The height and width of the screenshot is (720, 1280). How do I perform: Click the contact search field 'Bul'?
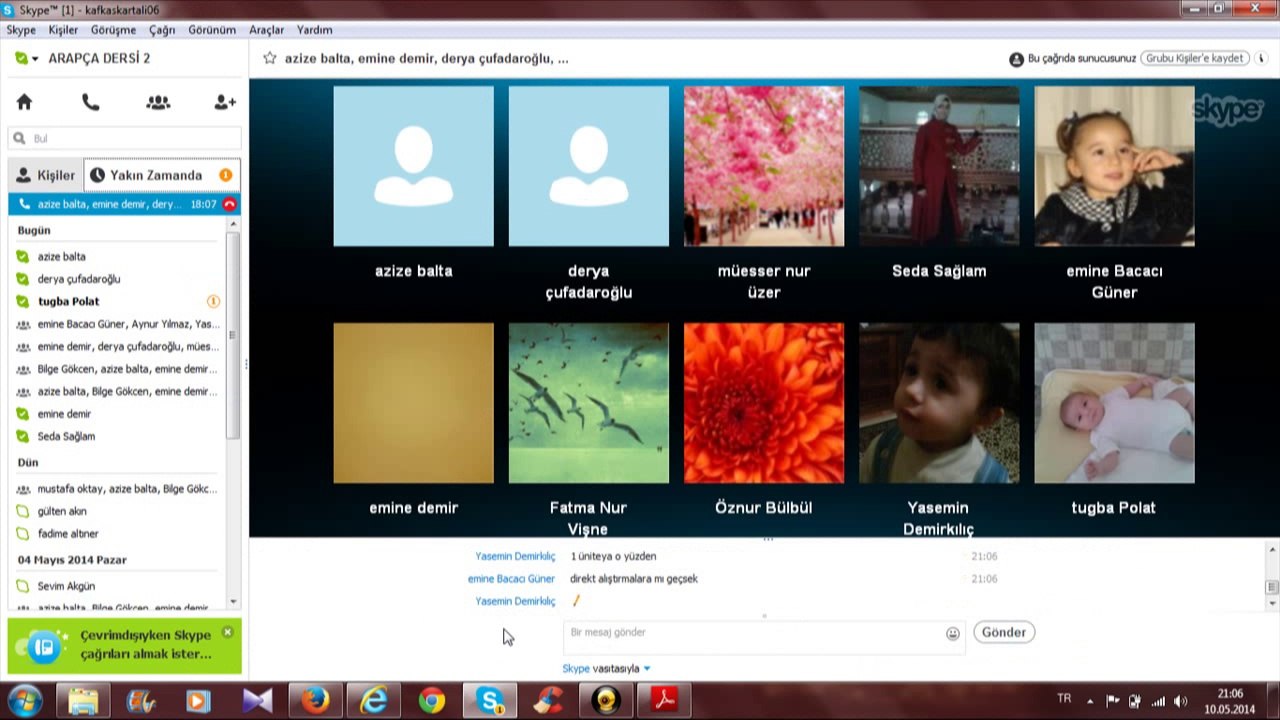point(125,138)
